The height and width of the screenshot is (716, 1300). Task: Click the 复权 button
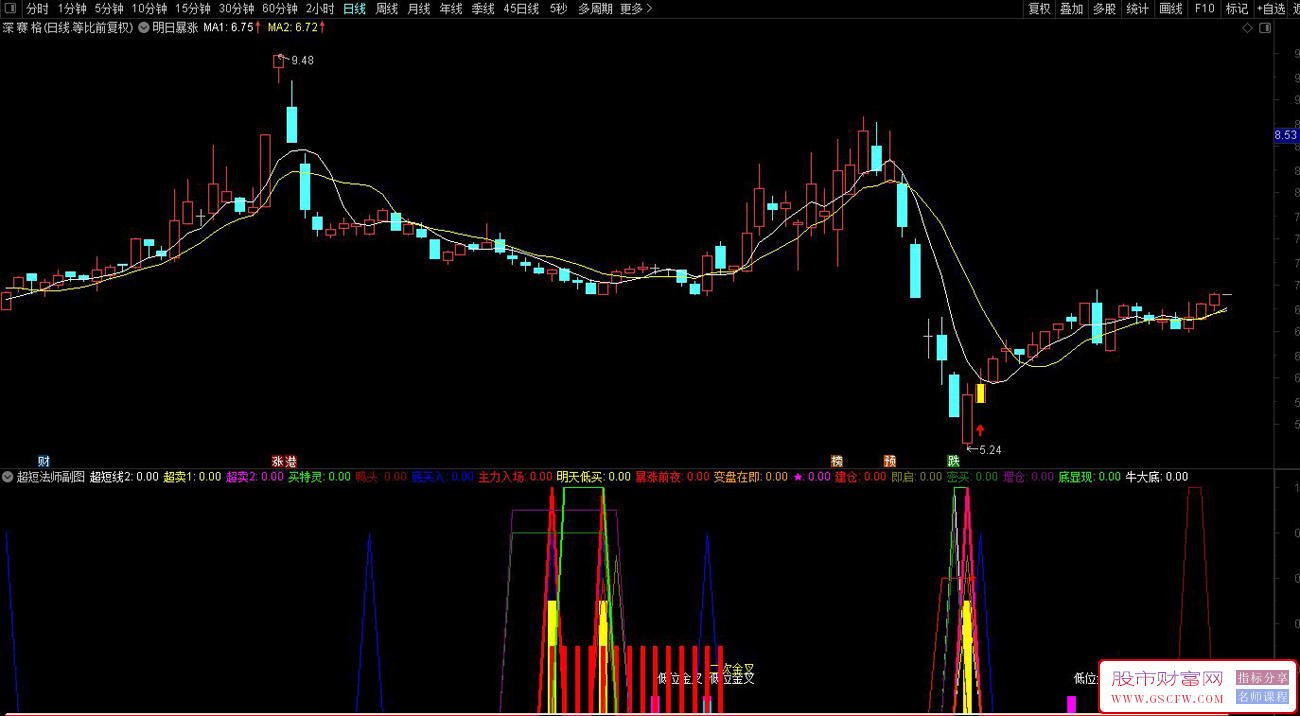tap(1040, 9)
